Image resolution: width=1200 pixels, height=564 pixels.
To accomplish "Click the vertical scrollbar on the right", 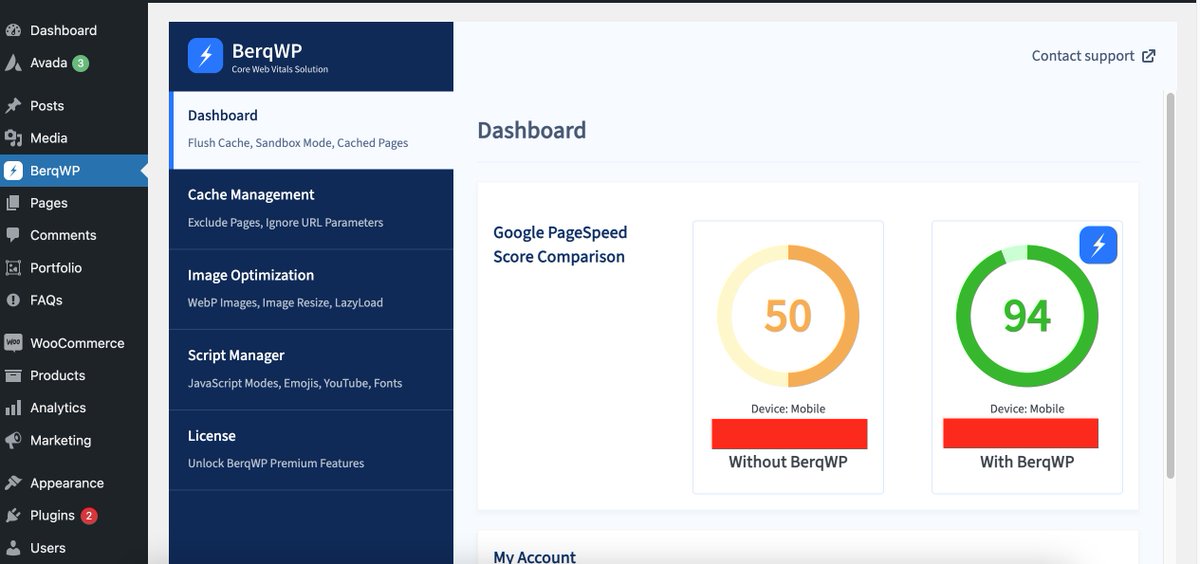I will point(1170,285).
